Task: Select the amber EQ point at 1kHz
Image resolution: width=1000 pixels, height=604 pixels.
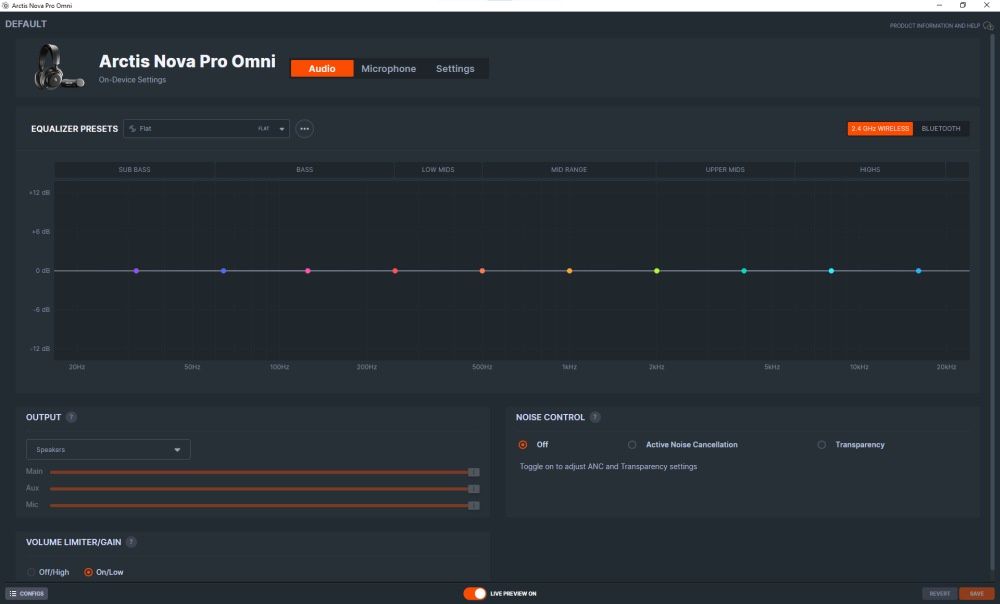Action: click(570, 271)
